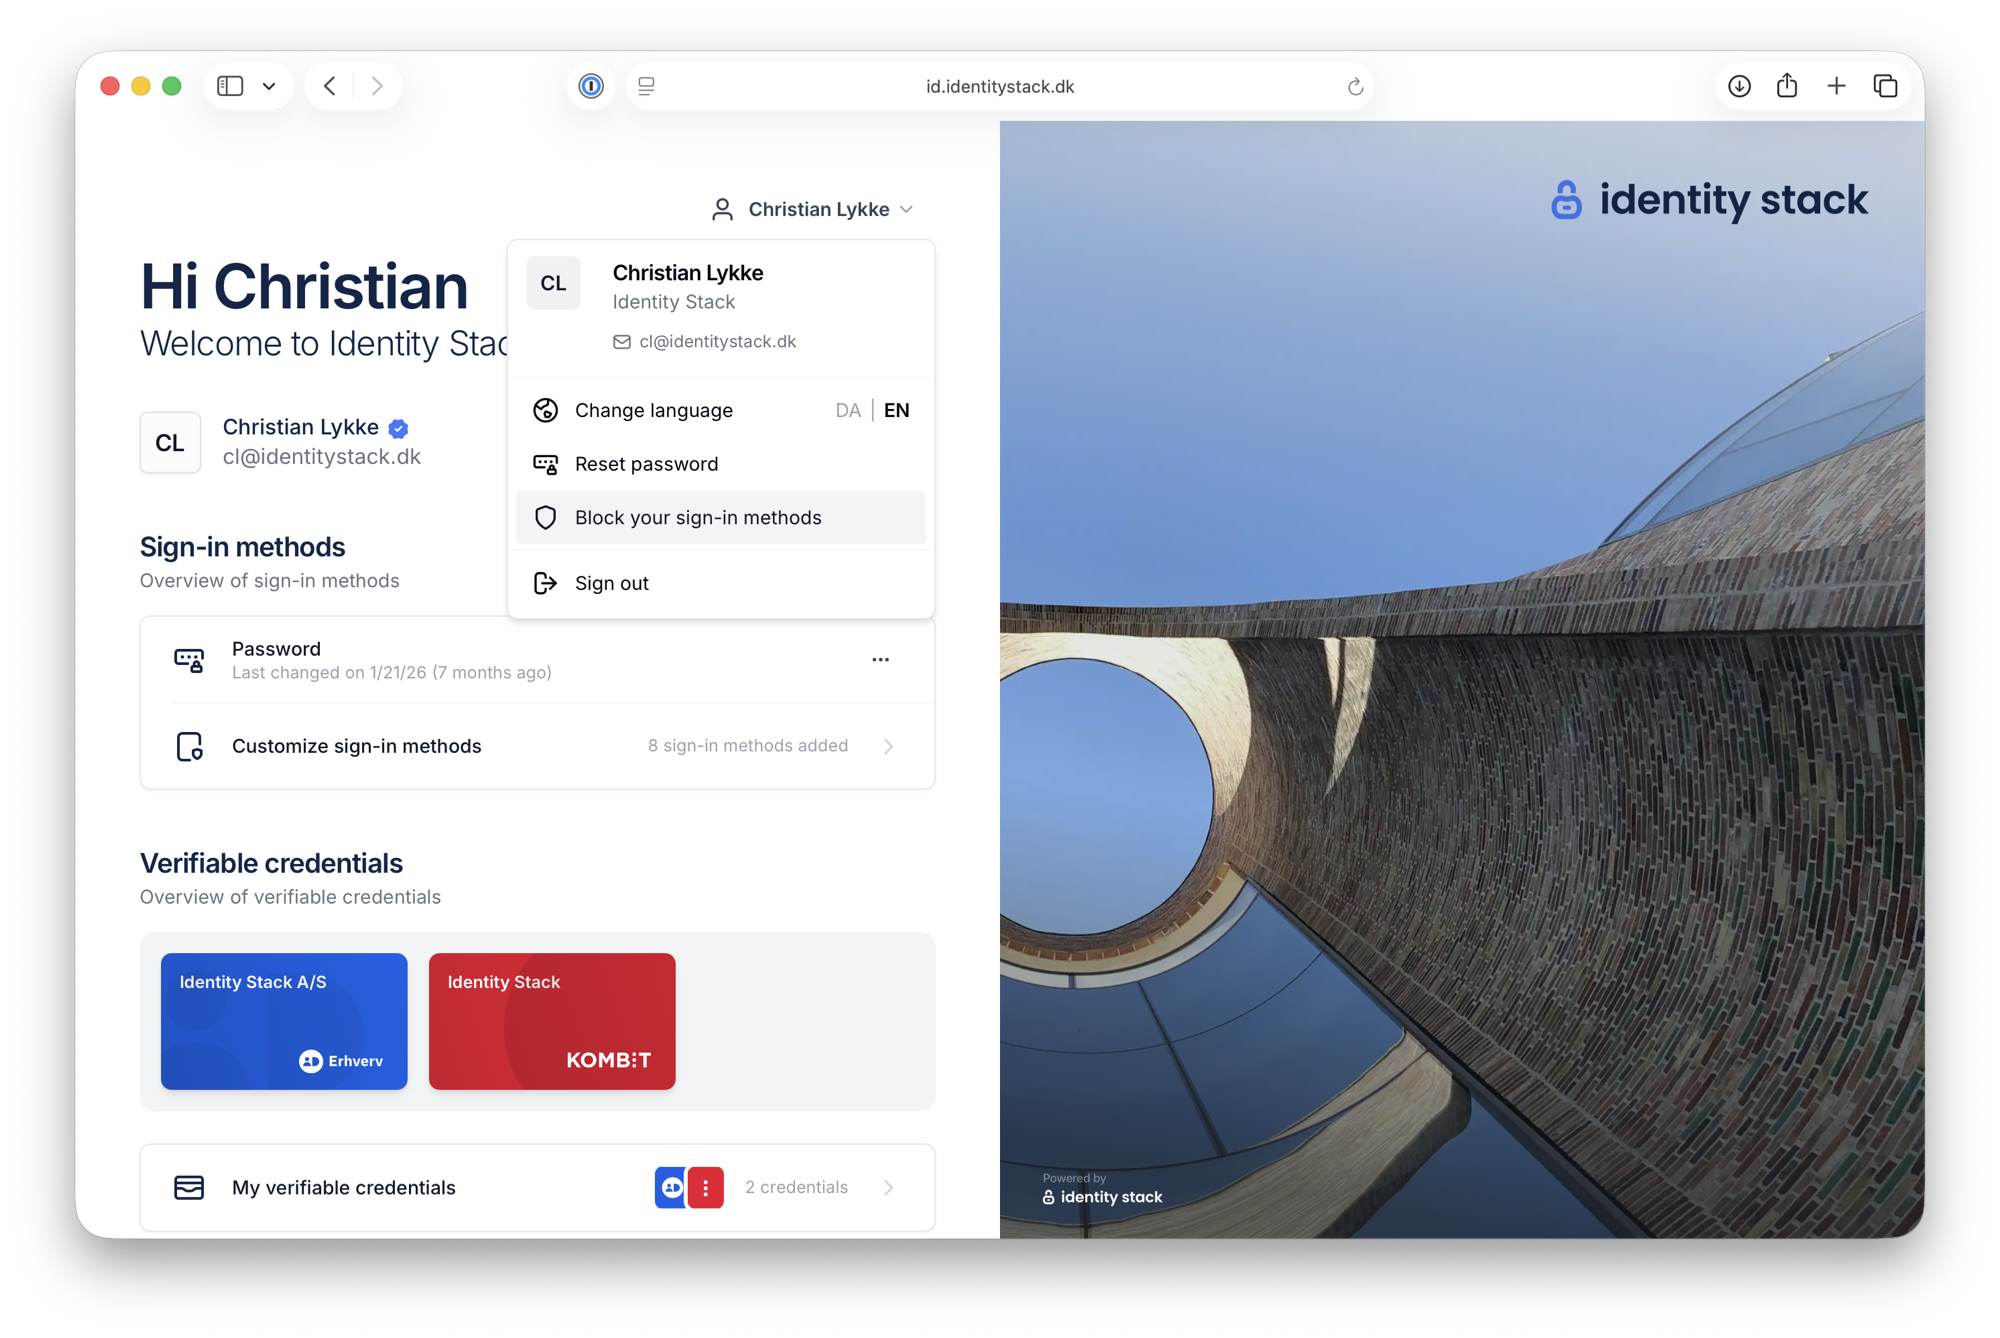
Task: Expand the chevron next to 2 credentials
Action: coord(888,1187)
